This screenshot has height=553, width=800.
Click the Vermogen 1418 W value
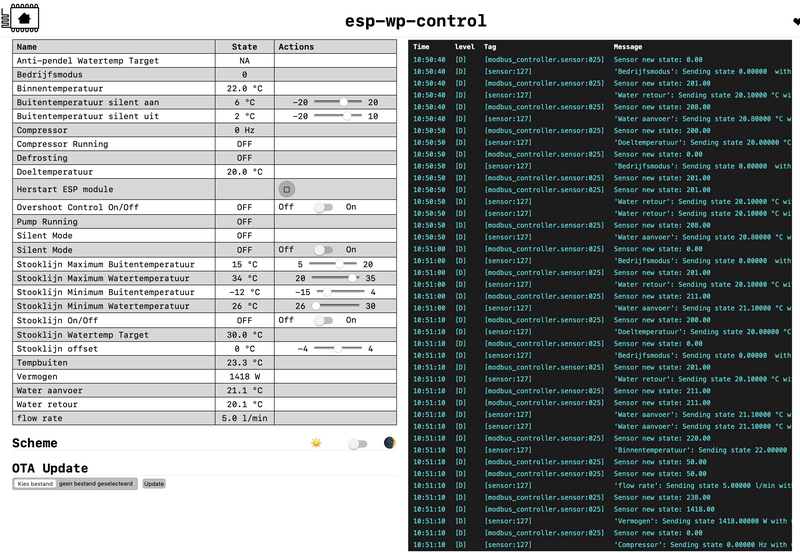tap(244, 376)
